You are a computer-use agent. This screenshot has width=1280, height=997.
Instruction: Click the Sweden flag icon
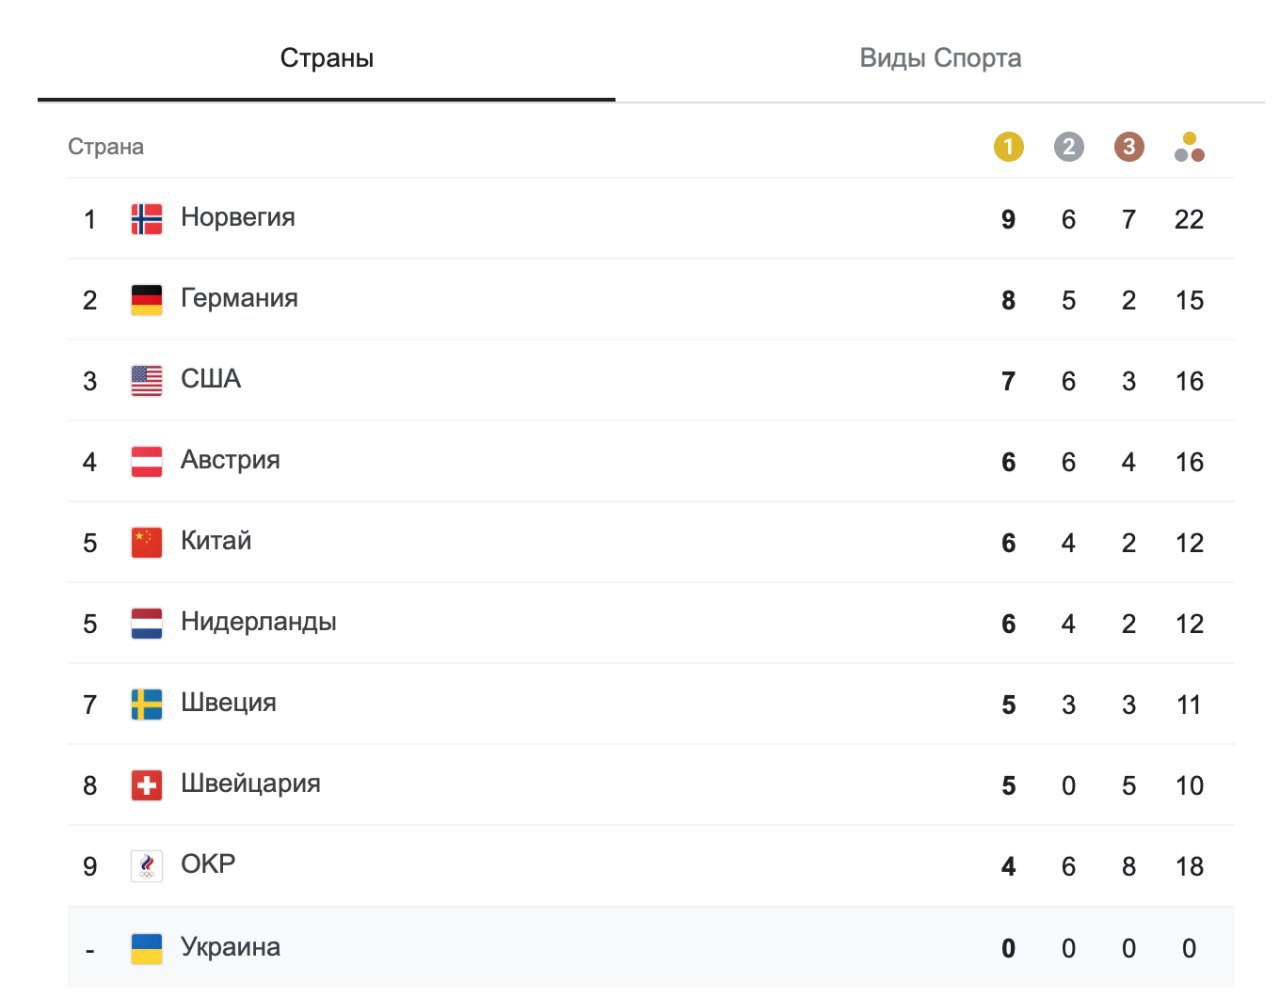pyautogui.click(x=147, y=705)
